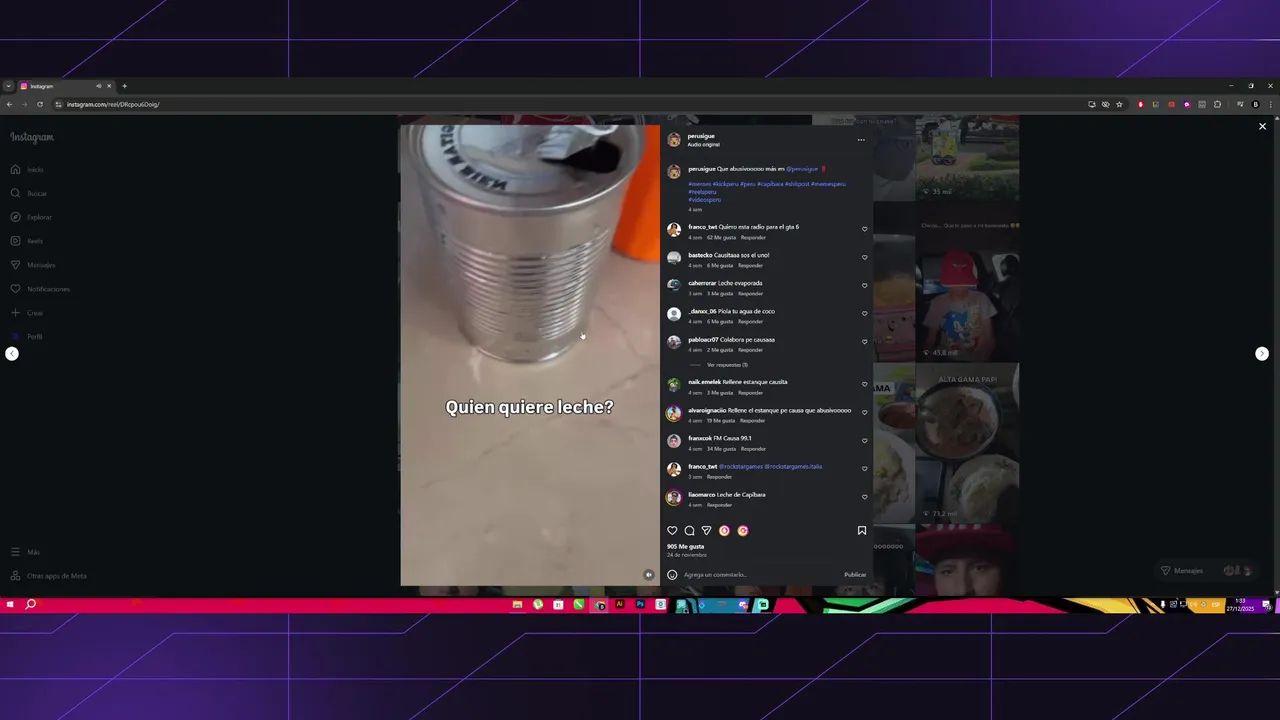Open the emoji picker in comment box
Image resolution: width=1280 pixels, height=720 pixels.
tap(672, 575)
